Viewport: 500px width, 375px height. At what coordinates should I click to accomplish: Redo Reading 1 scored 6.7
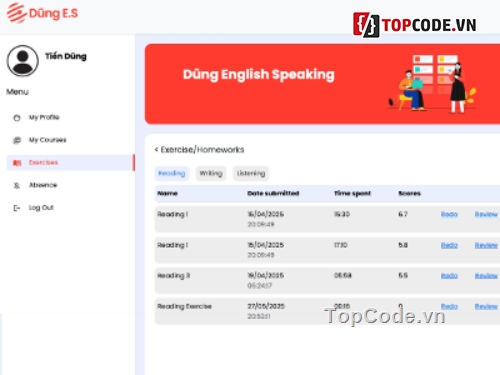coord(449,214)
